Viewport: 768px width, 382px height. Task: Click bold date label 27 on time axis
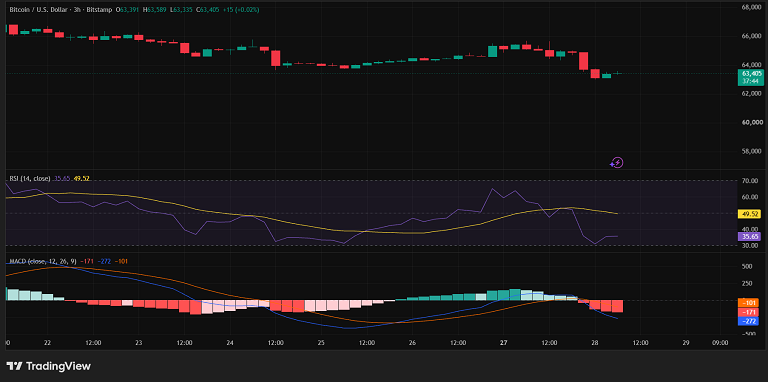(x=503, y=343)
